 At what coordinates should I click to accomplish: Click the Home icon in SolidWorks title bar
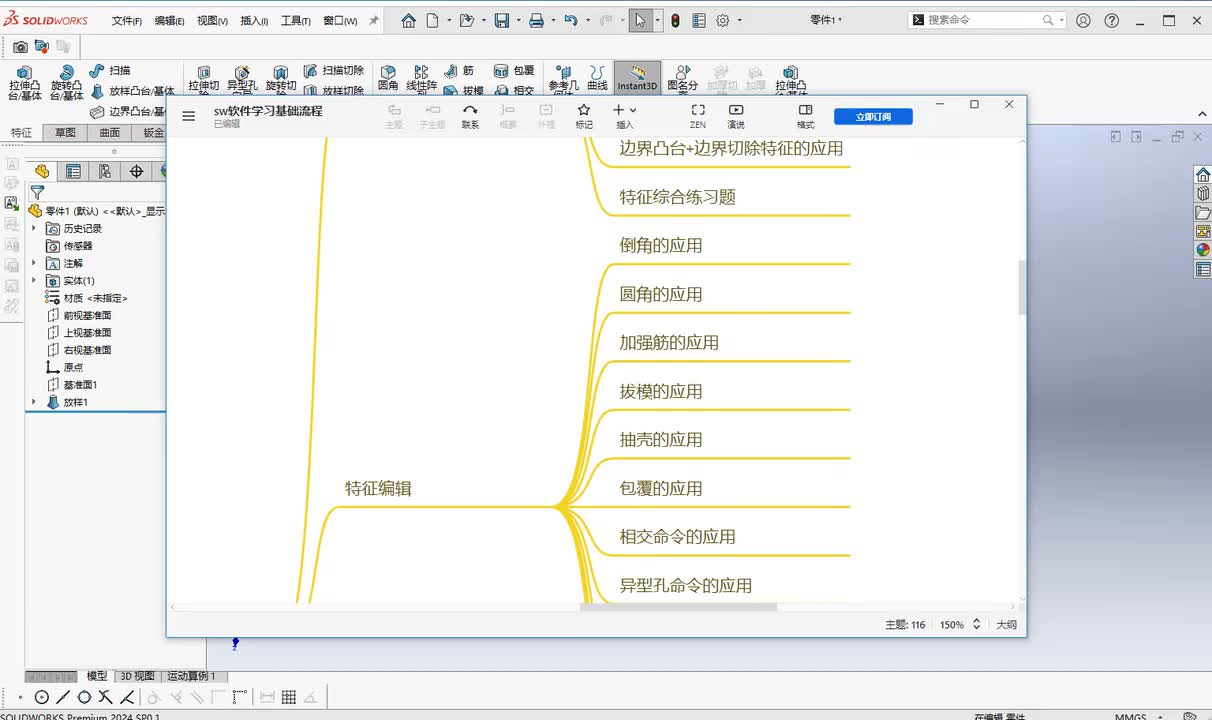(x=408, y=20)
